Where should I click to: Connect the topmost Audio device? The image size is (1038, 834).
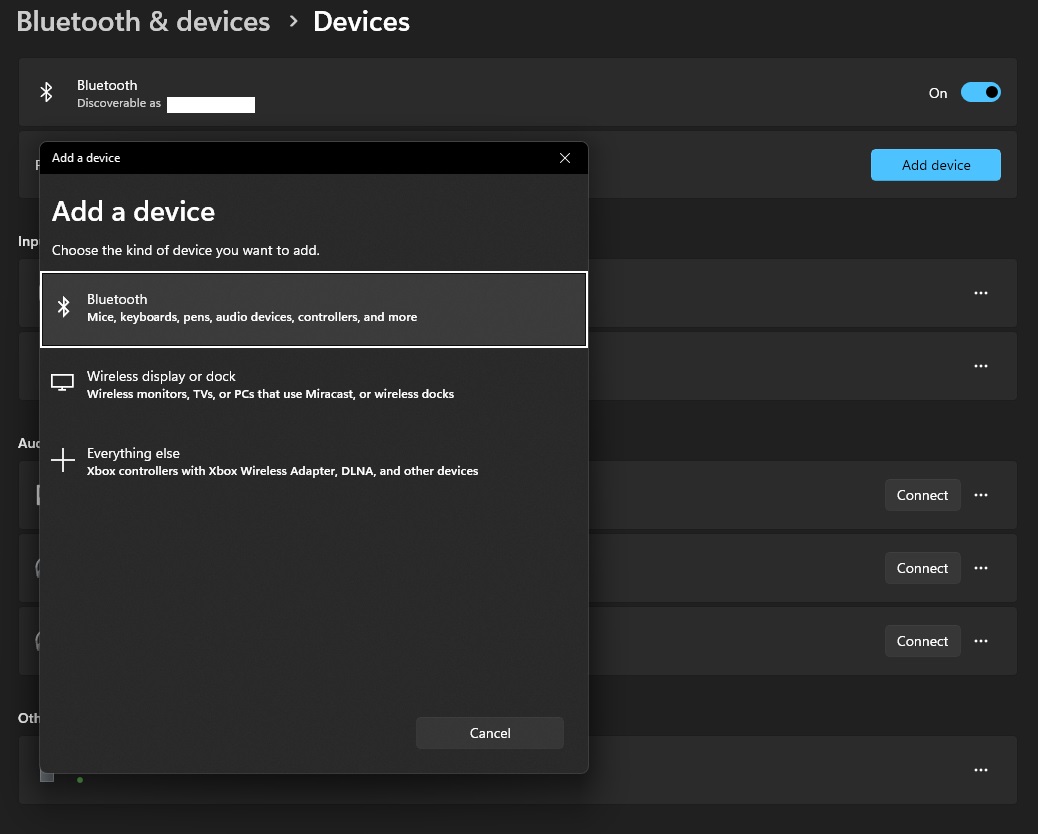tap(922, 495)
